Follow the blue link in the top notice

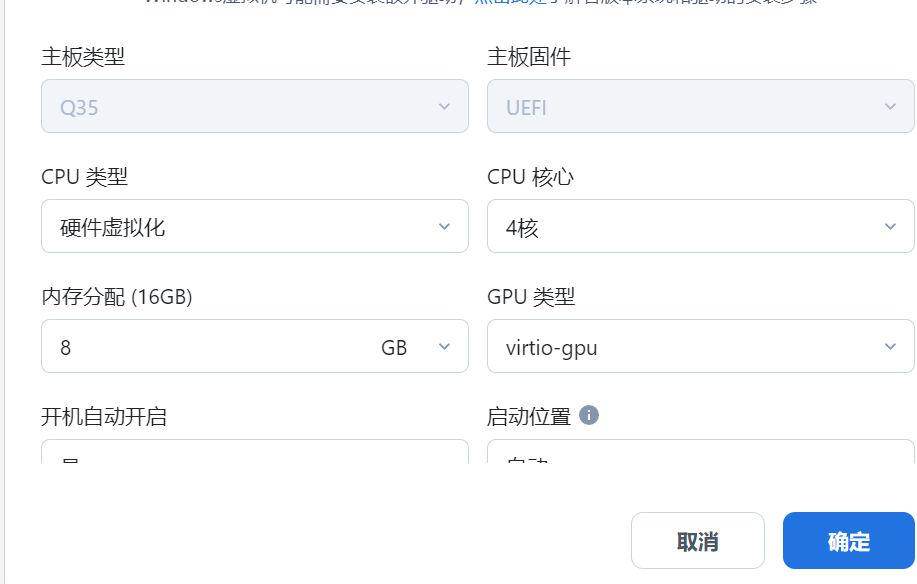coord(510,2)
